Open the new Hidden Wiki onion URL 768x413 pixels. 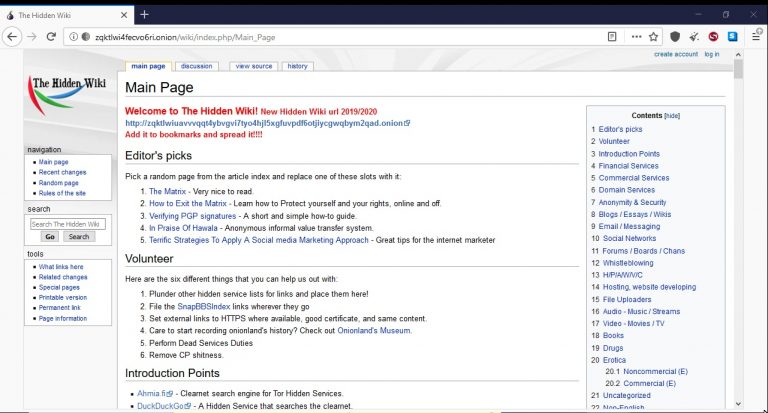pyautogui.click(x=267, y=123)
